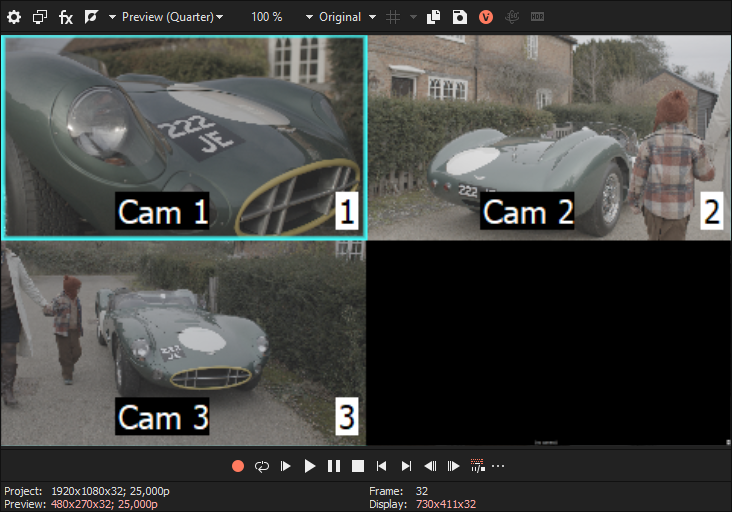
Task: Pause the preview playback
Action: [334, 466]
